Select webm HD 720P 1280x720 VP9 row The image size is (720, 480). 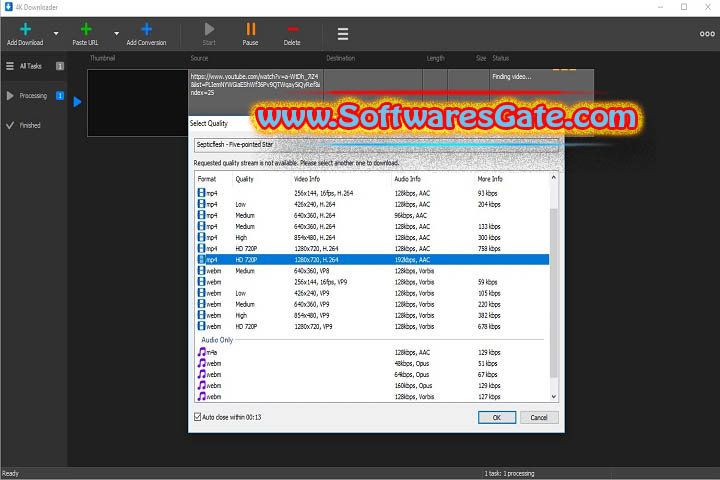click(371, 326)
